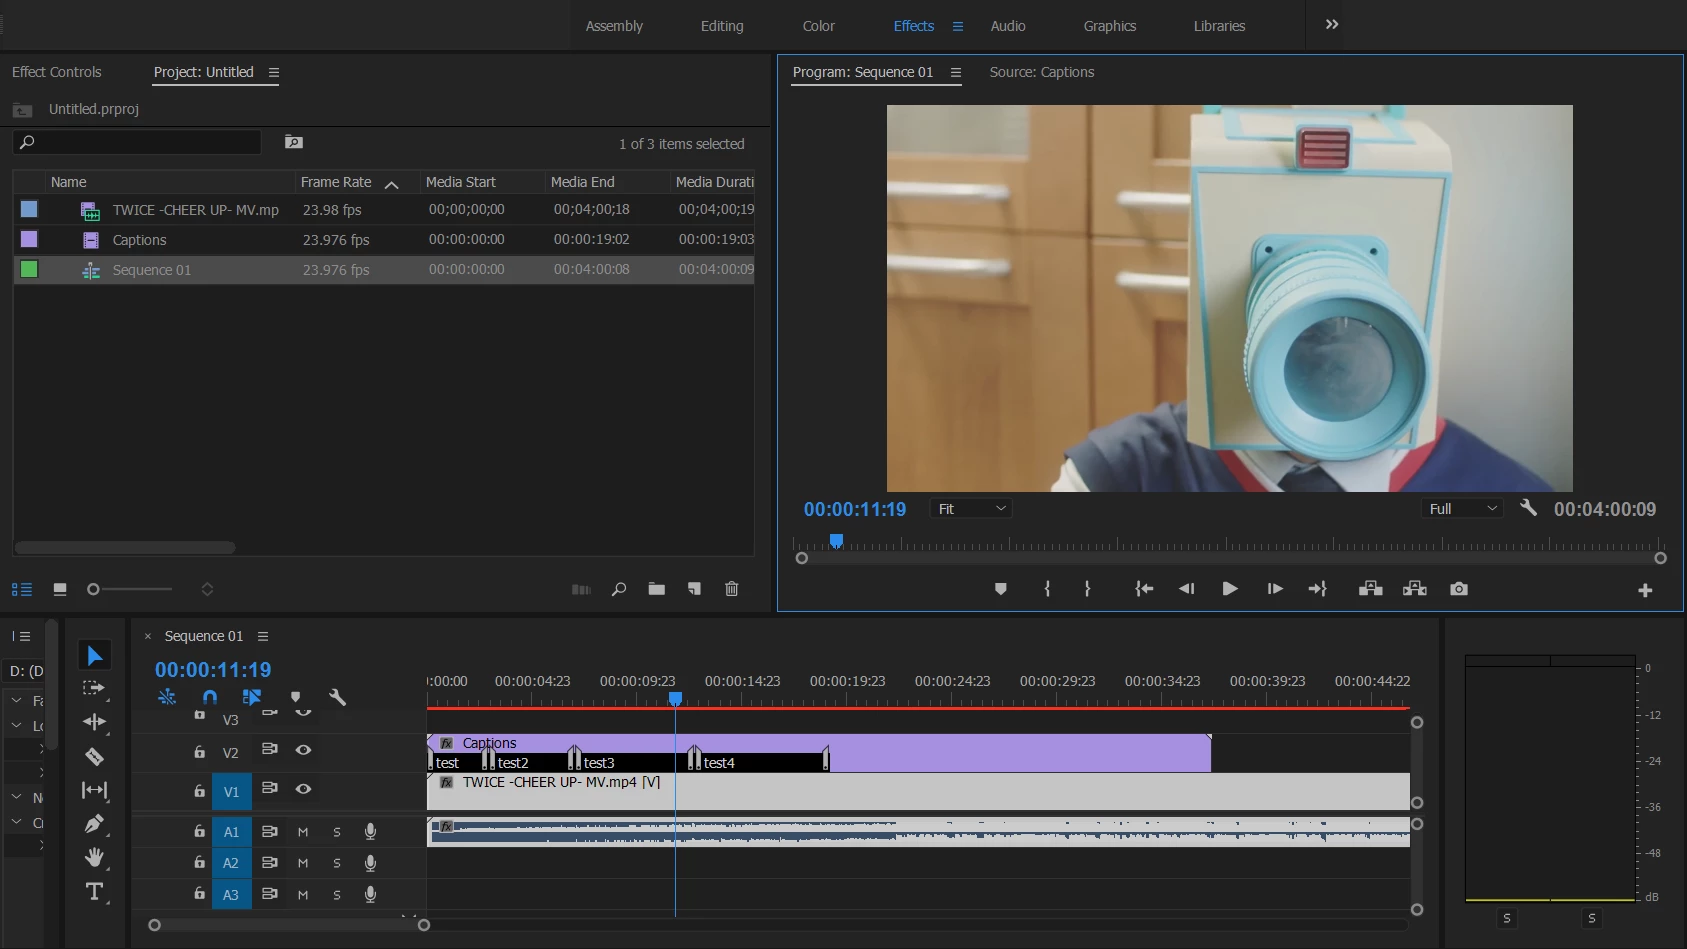Select the Type tool

[94, 891]
